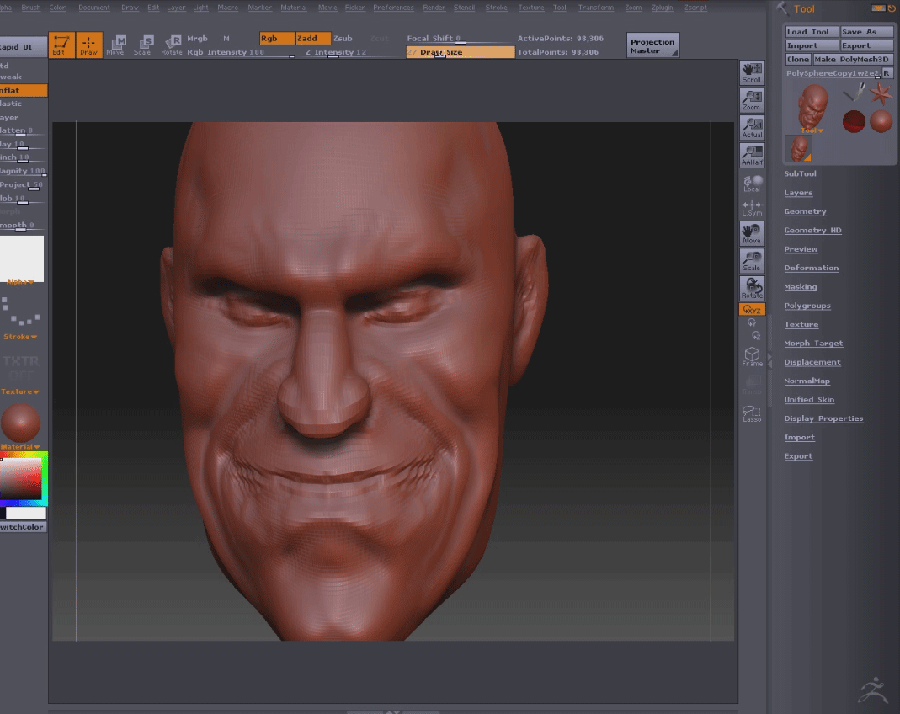Expand the SubTool section

(800, 173)
